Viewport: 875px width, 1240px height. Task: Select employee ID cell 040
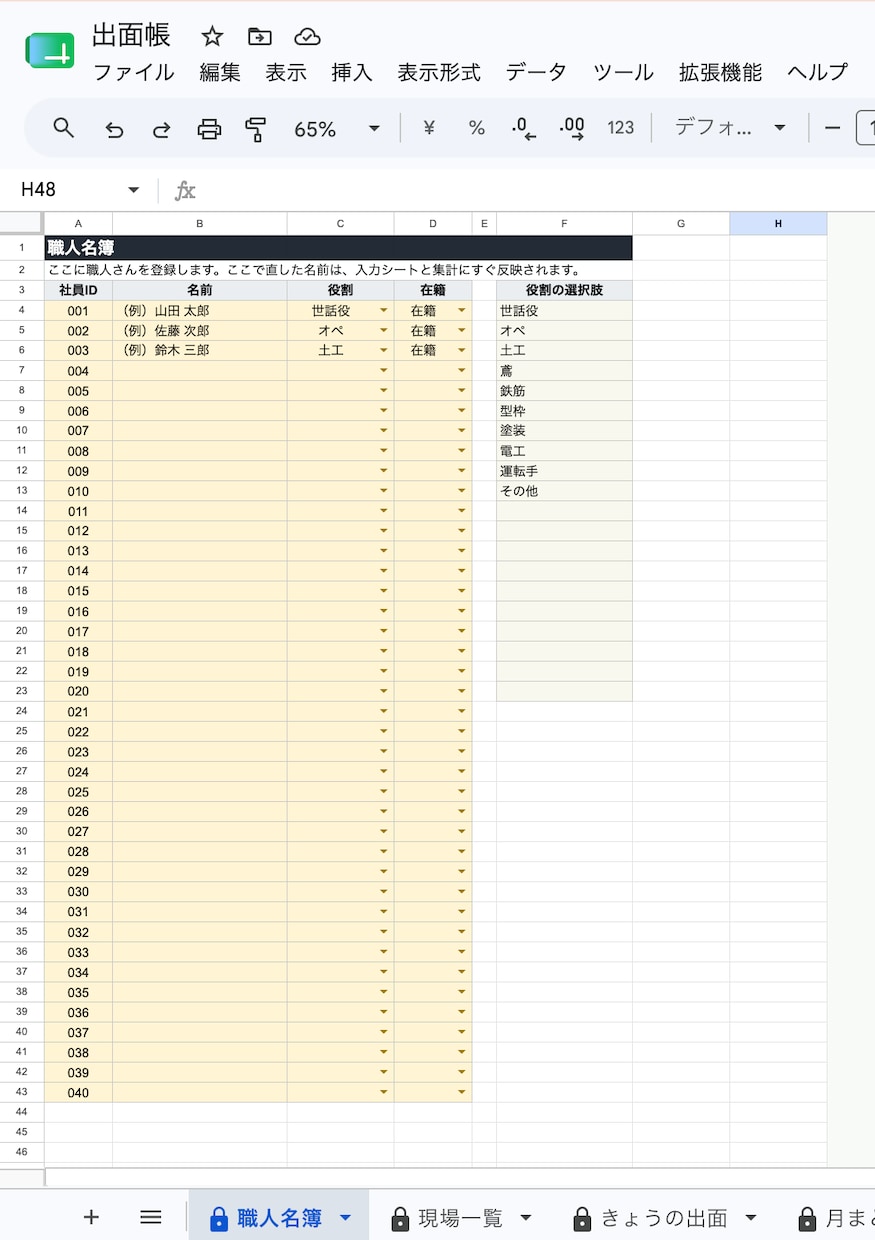tap(78, 1093)
